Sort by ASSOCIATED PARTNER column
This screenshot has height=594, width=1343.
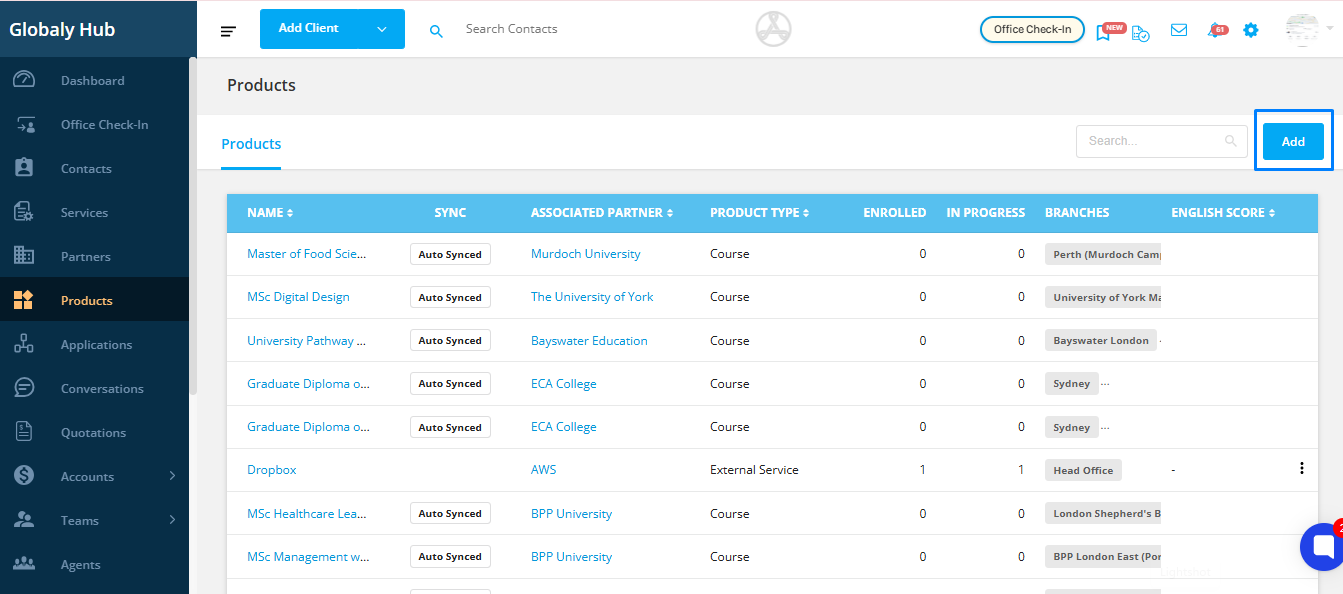click(602, 213)
